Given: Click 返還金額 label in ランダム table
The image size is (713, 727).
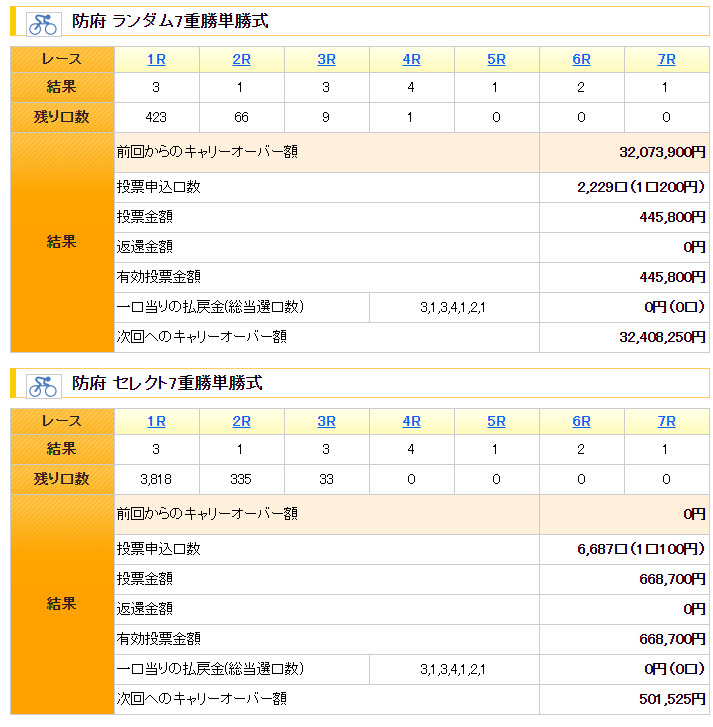Looking at the screenshot, I should tap(145, 247).
